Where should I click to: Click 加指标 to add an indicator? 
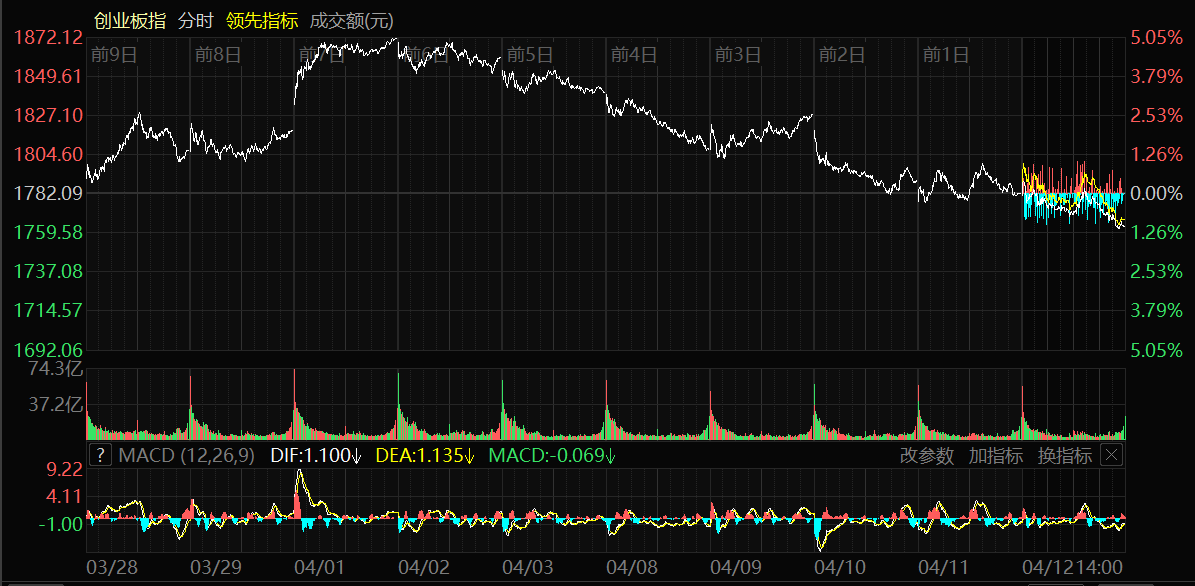click(x=995, y=456)
